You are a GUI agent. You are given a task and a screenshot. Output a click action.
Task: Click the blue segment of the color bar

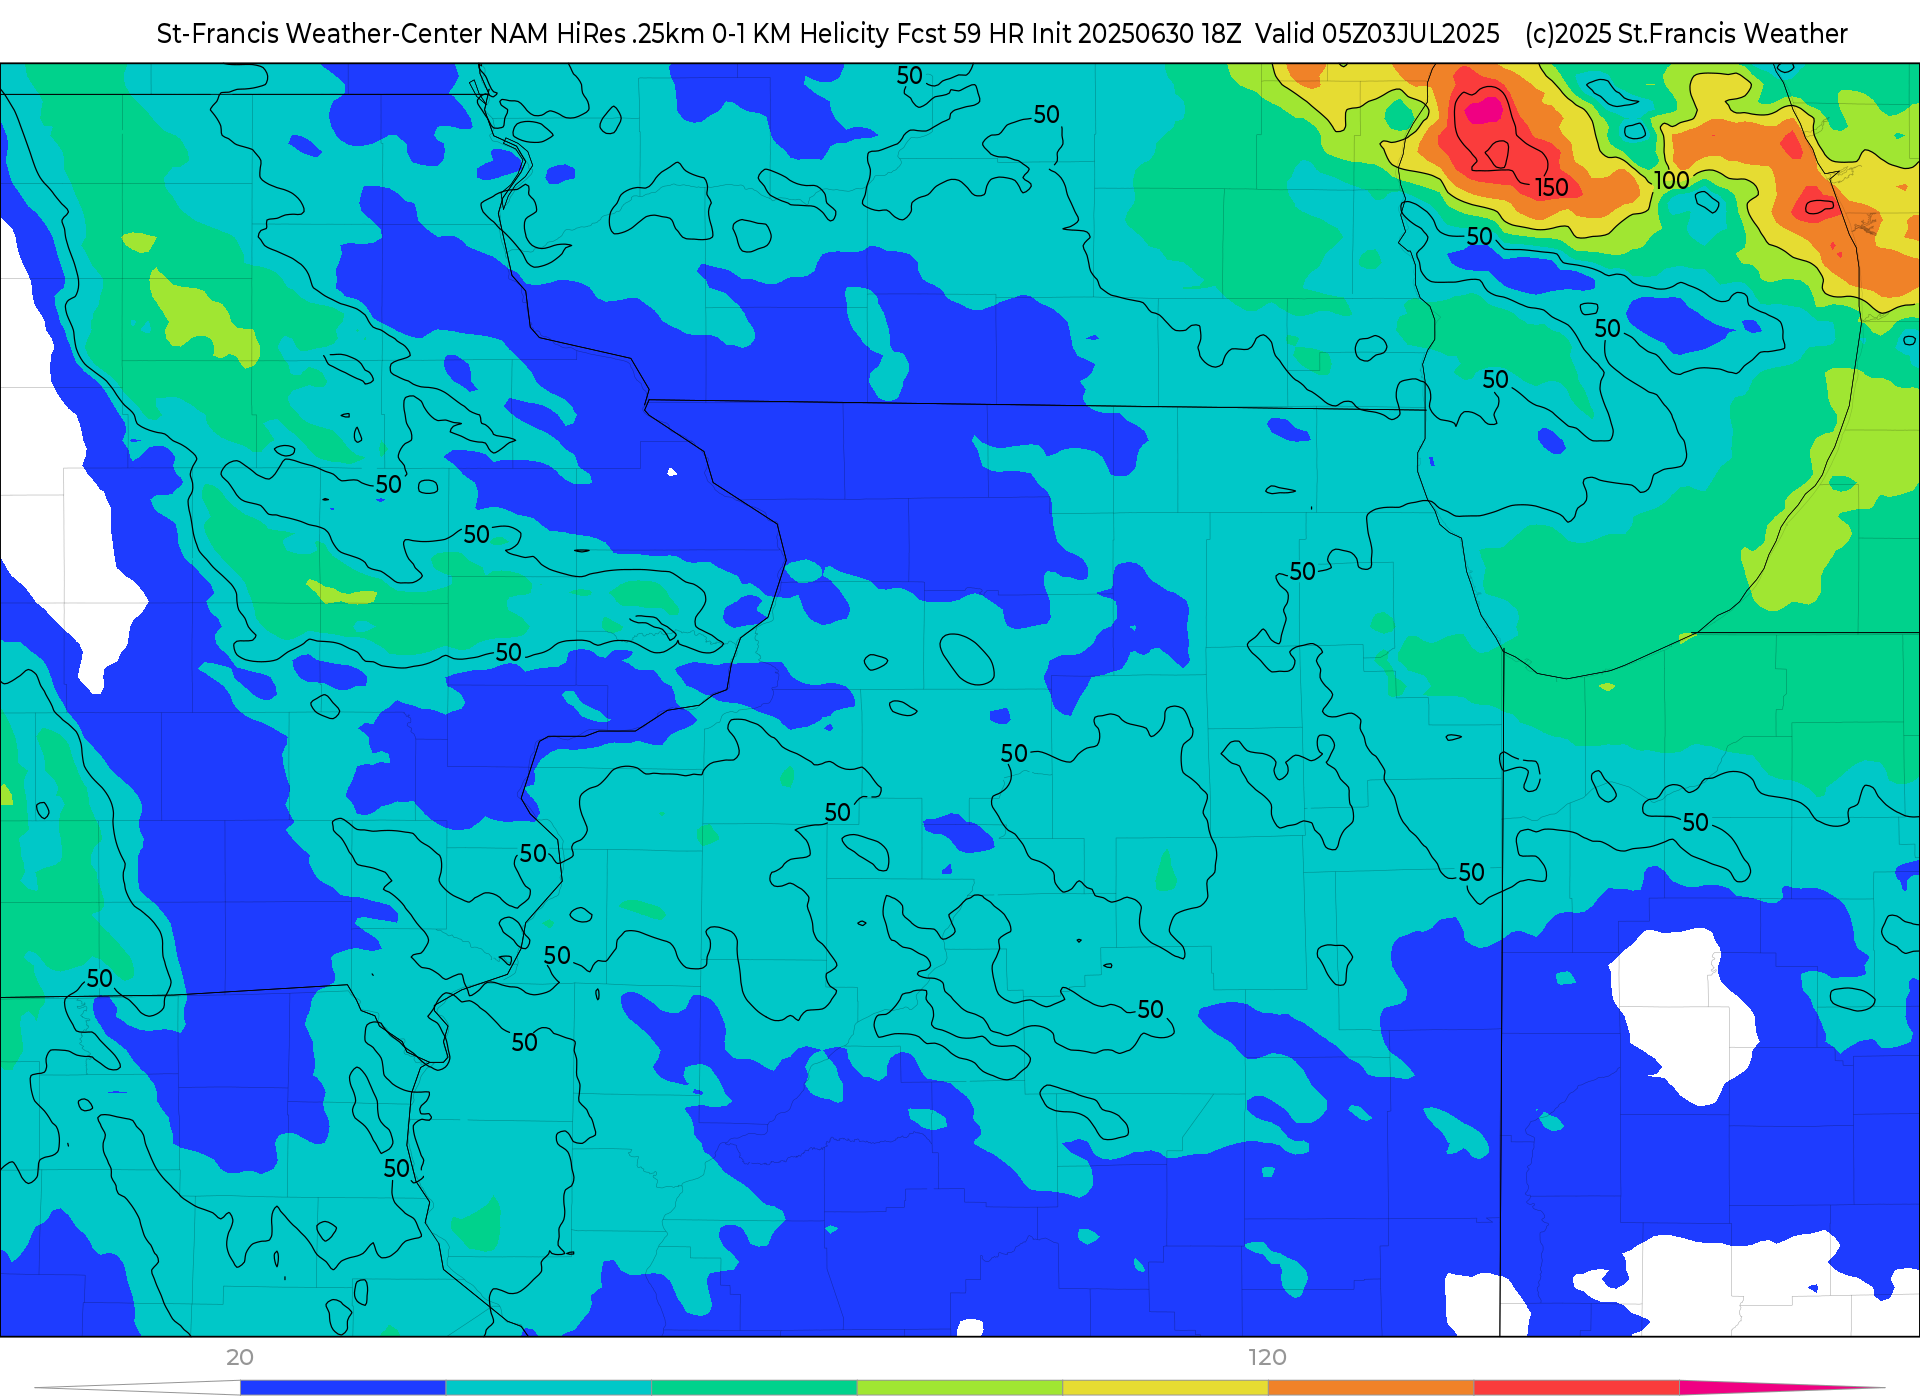[x=343, y=1388]
